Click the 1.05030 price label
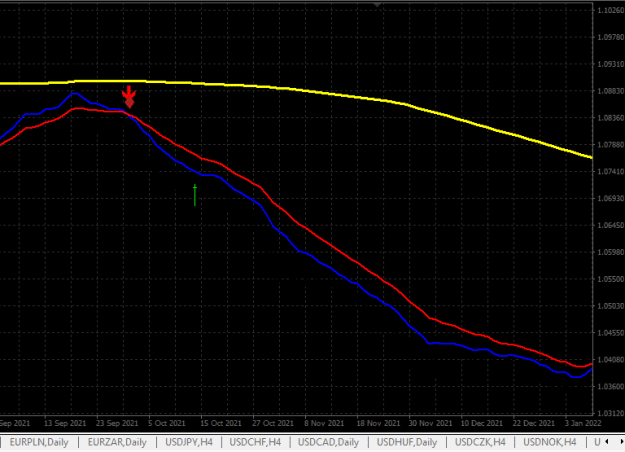This screenshot has width=625, height=452. (611, 306)
